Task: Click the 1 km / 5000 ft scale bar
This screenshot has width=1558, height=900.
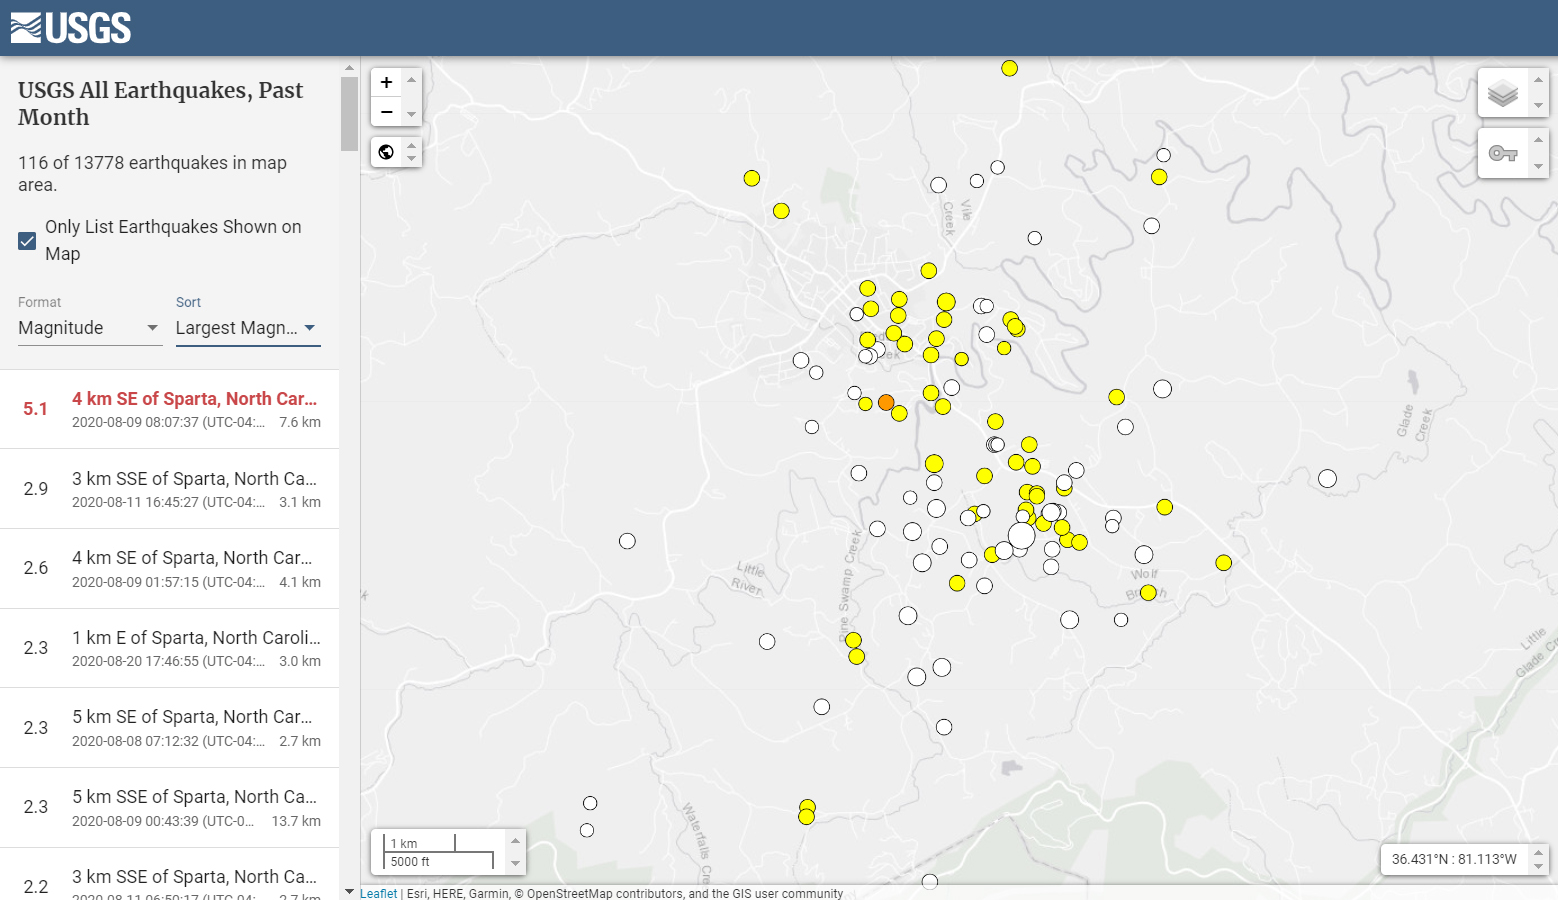Action: pos(439,852)
